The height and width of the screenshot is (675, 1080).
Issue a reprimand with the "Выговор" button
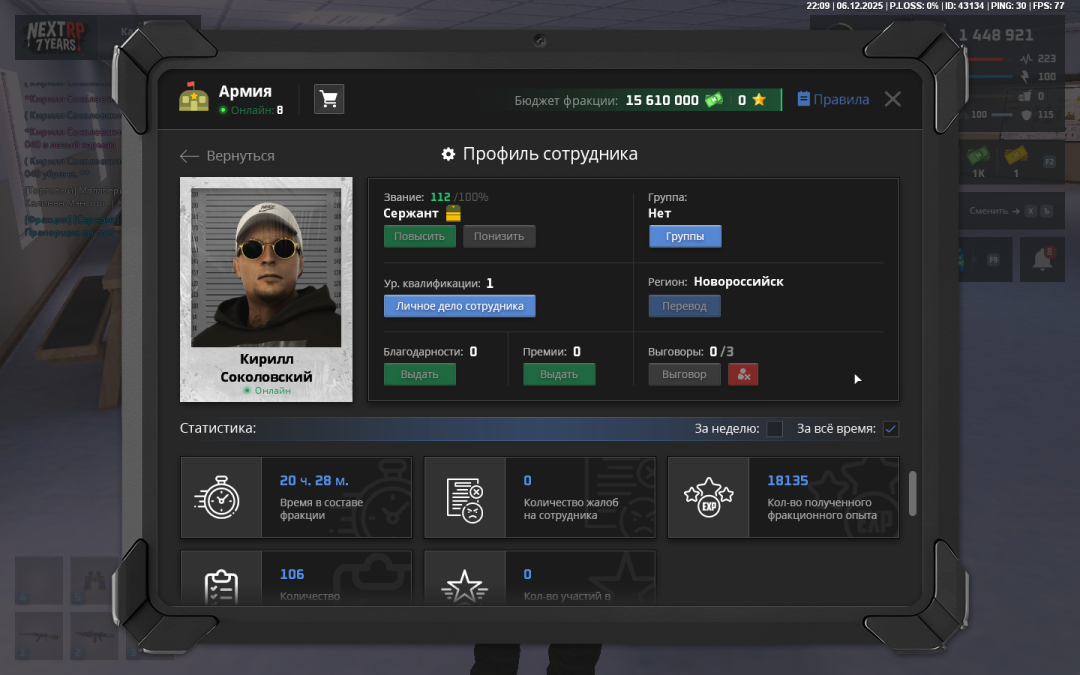(x=684, y=374)
